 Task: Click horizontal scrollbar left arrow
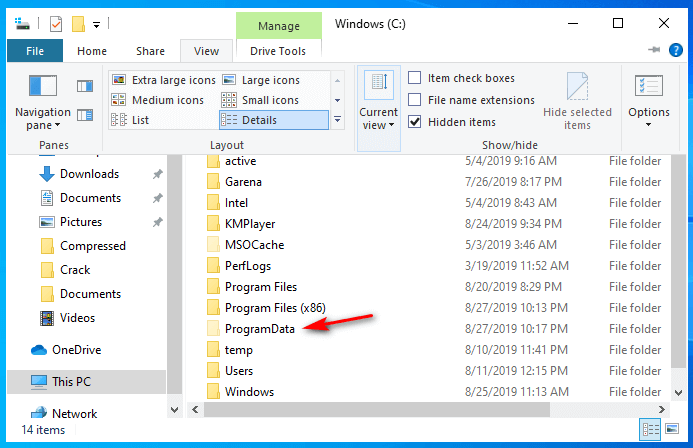tap(195, 410)
